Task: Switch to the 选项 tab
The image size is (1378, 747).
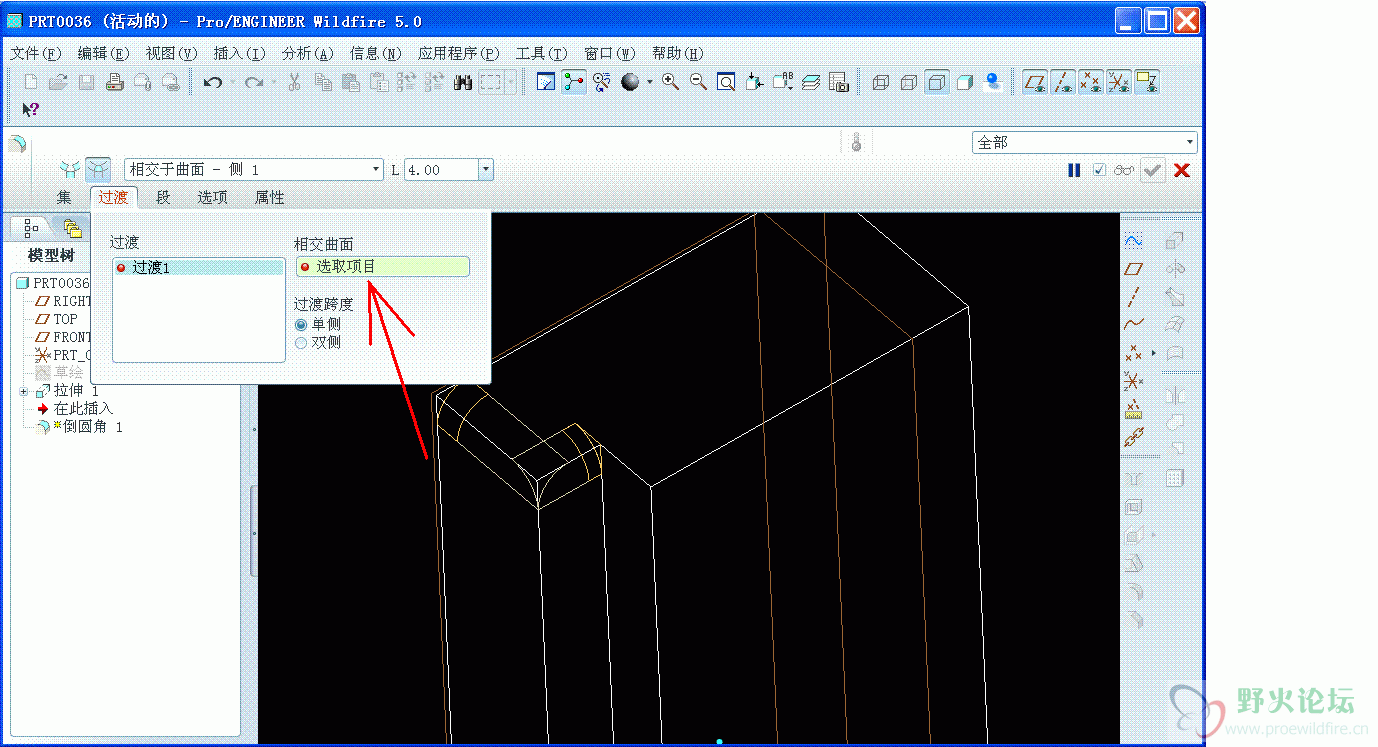Action: coord(212,198)
